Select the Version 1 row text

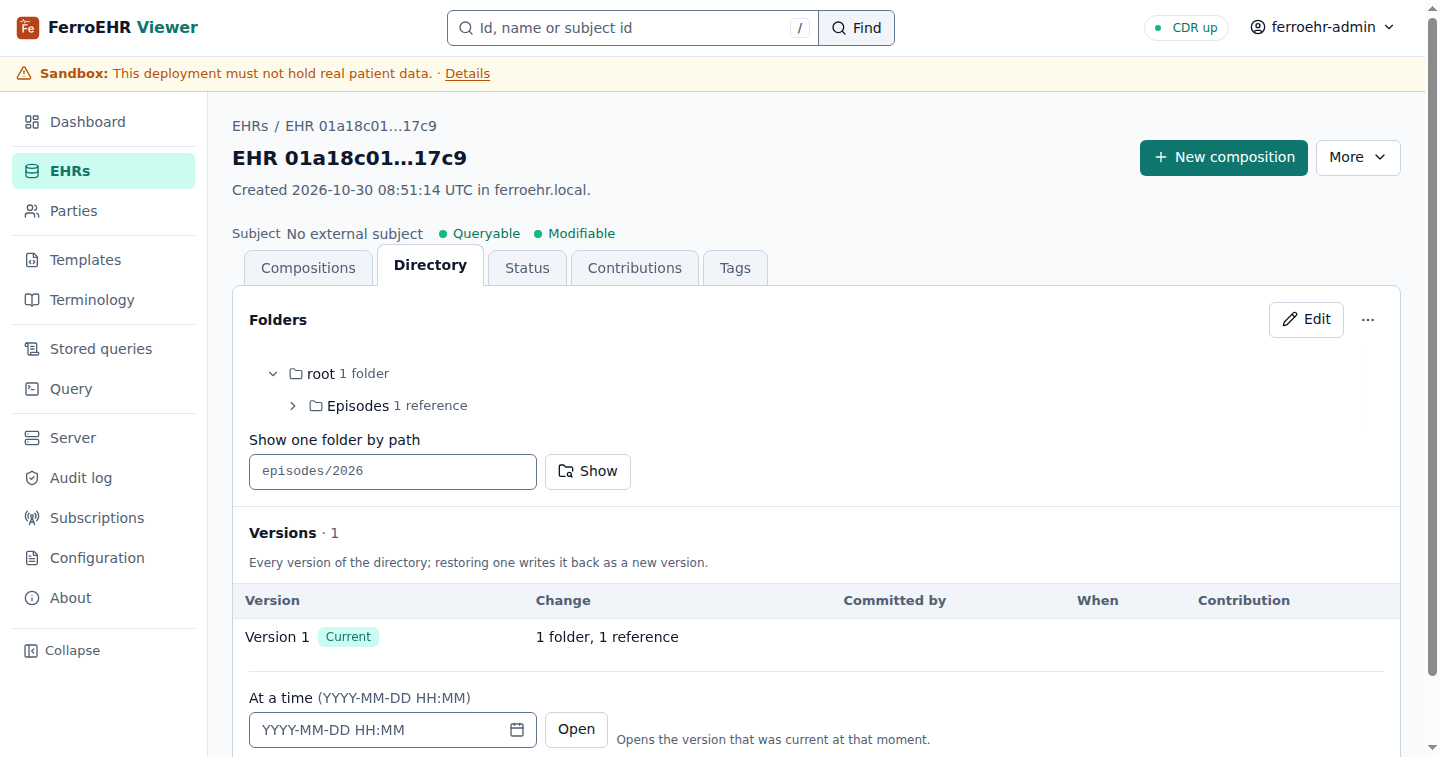277,637
